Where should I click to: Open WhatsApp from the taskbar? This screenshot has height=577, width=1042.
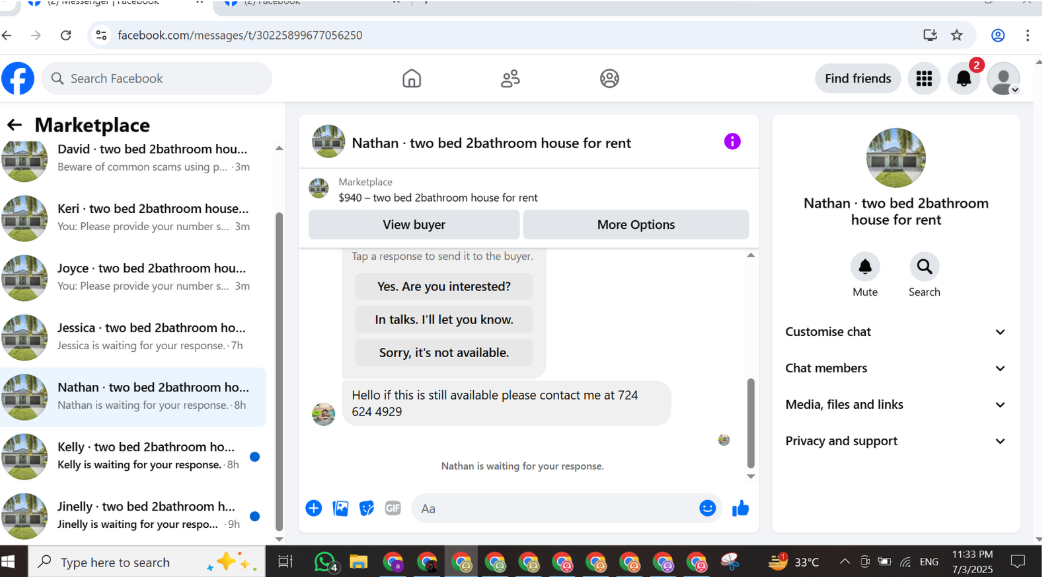[x=326, y=562]
